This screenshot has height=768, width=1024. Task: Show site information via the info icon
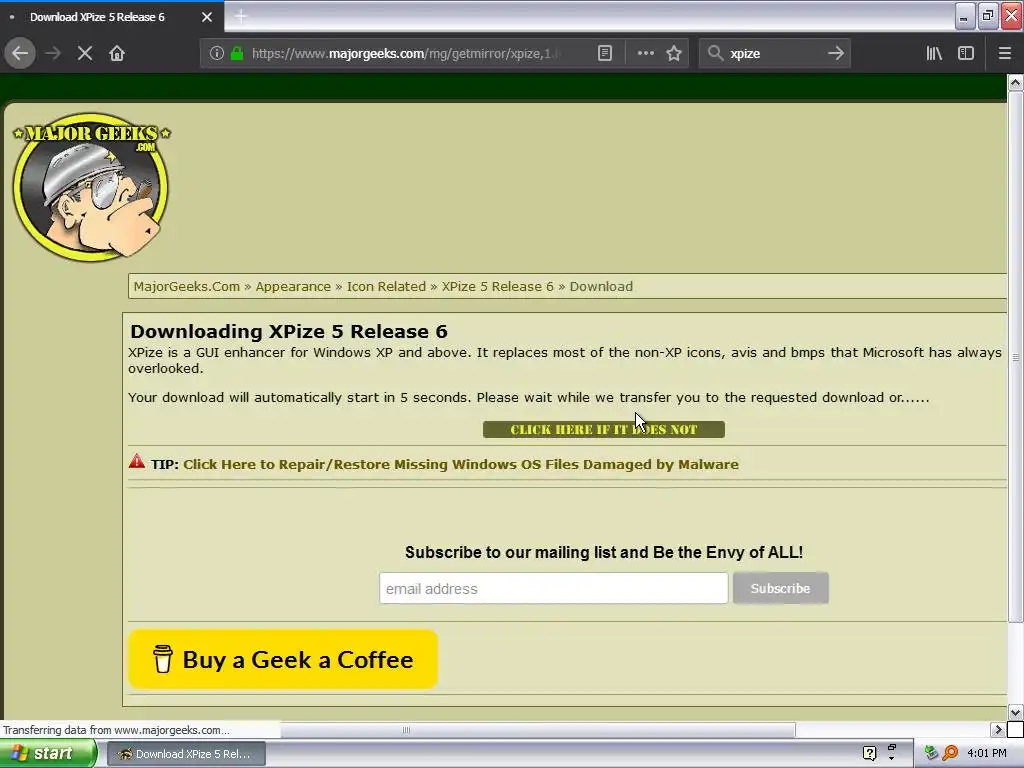[x=216, y=54]
